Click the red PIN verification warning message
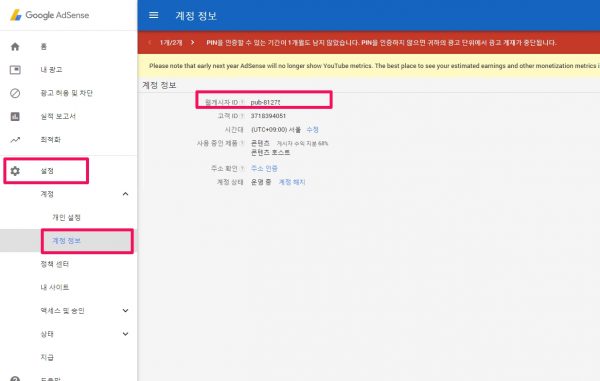This screenshot has height=381, width=600. [382, 42]
